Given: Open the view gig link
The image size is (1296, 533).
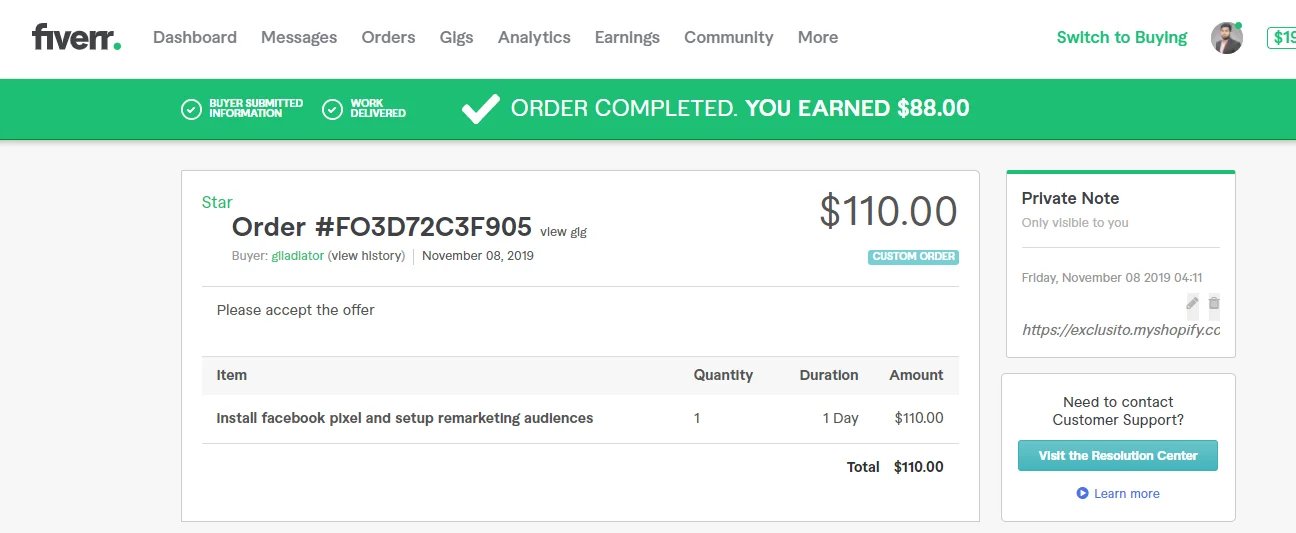Looking at the screenshot, I should (563, 232).
